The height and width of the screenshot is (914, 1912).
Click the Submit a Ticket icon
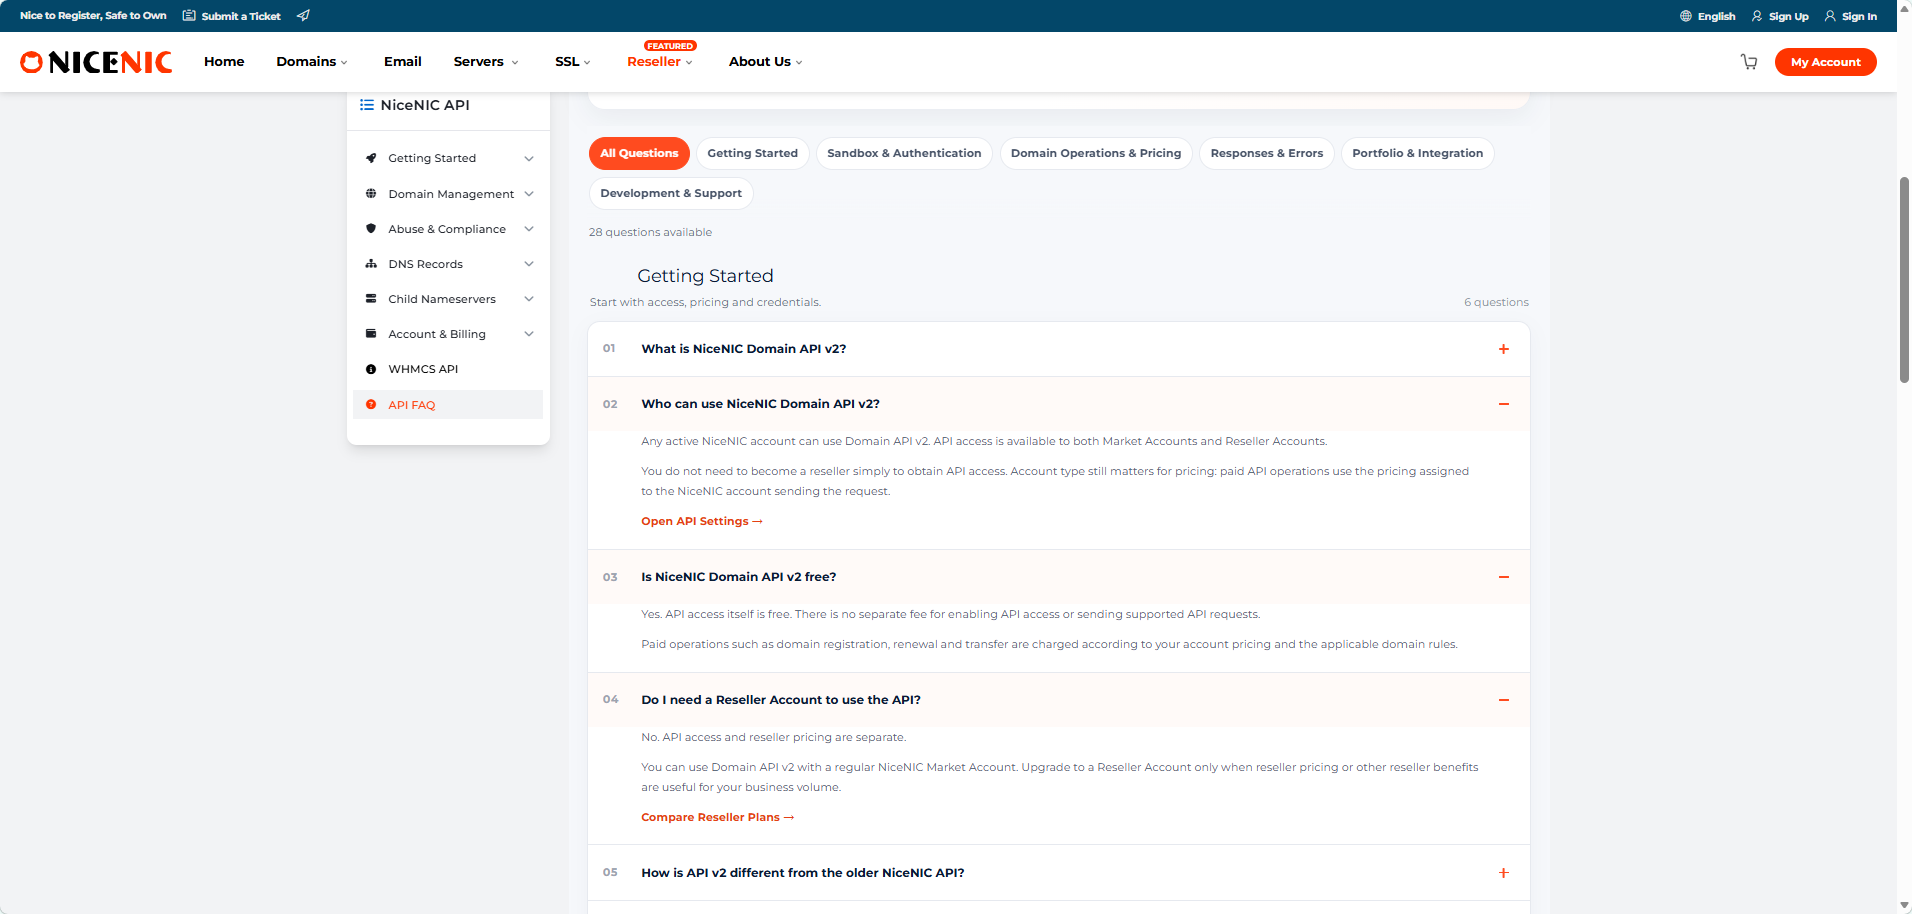click(189, 16)
